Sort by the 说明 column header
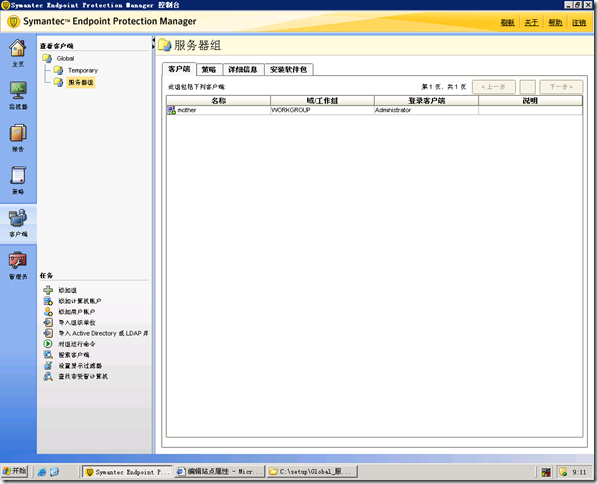 click(x=530, y=101)
